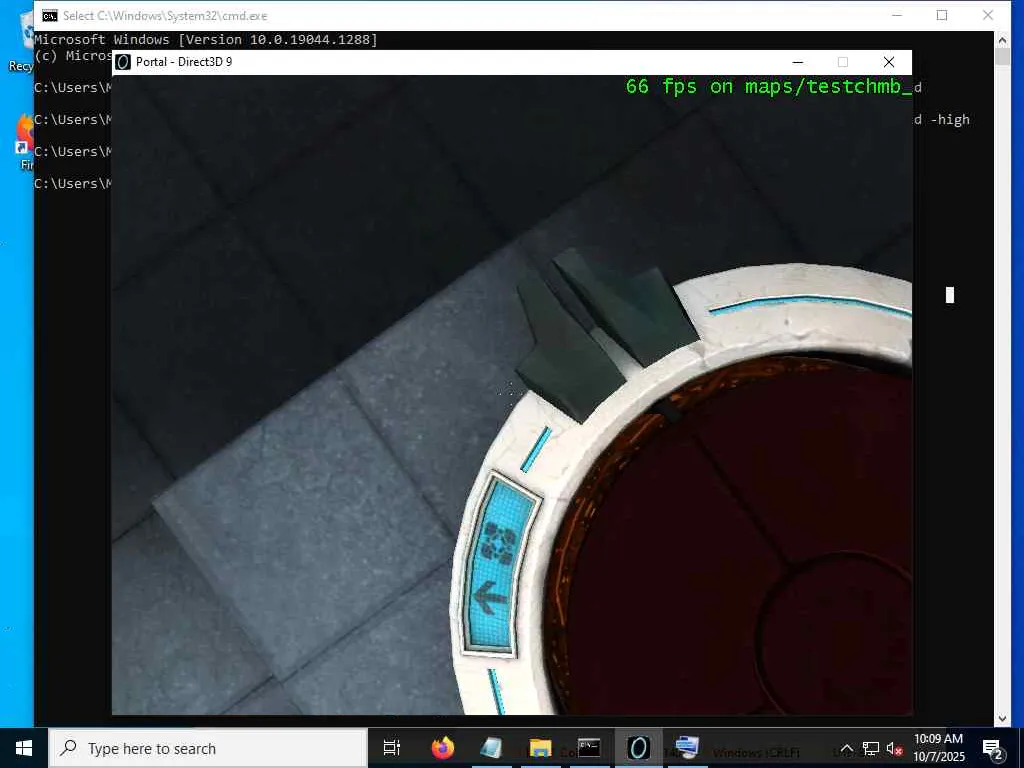
Task: Click the "Type here to search" box
Action: point(208,748)
